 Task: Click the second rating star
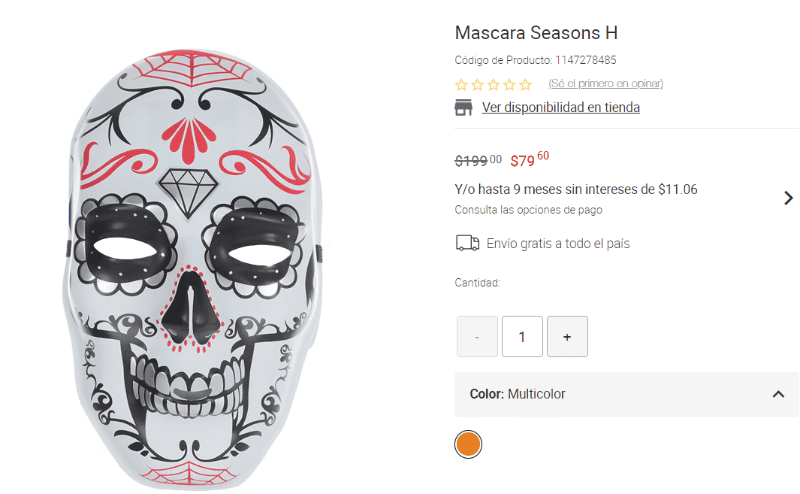(x=478, y=85)
